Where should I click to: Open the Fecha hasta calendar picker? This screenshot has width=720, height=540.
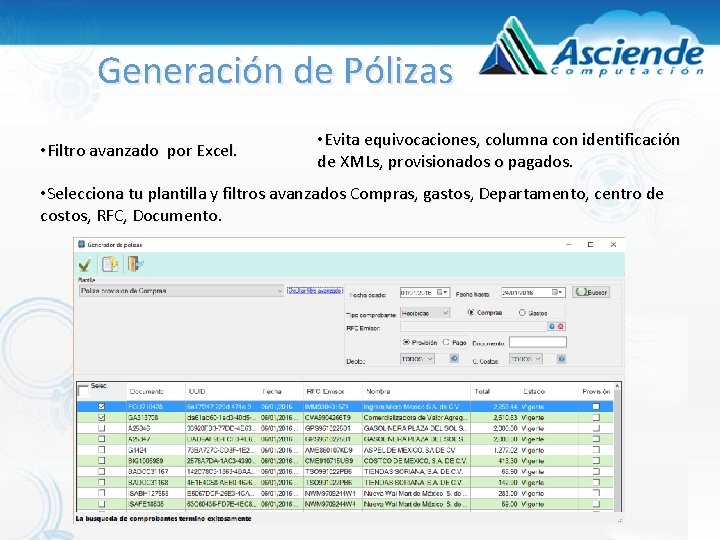coord(557,292)
